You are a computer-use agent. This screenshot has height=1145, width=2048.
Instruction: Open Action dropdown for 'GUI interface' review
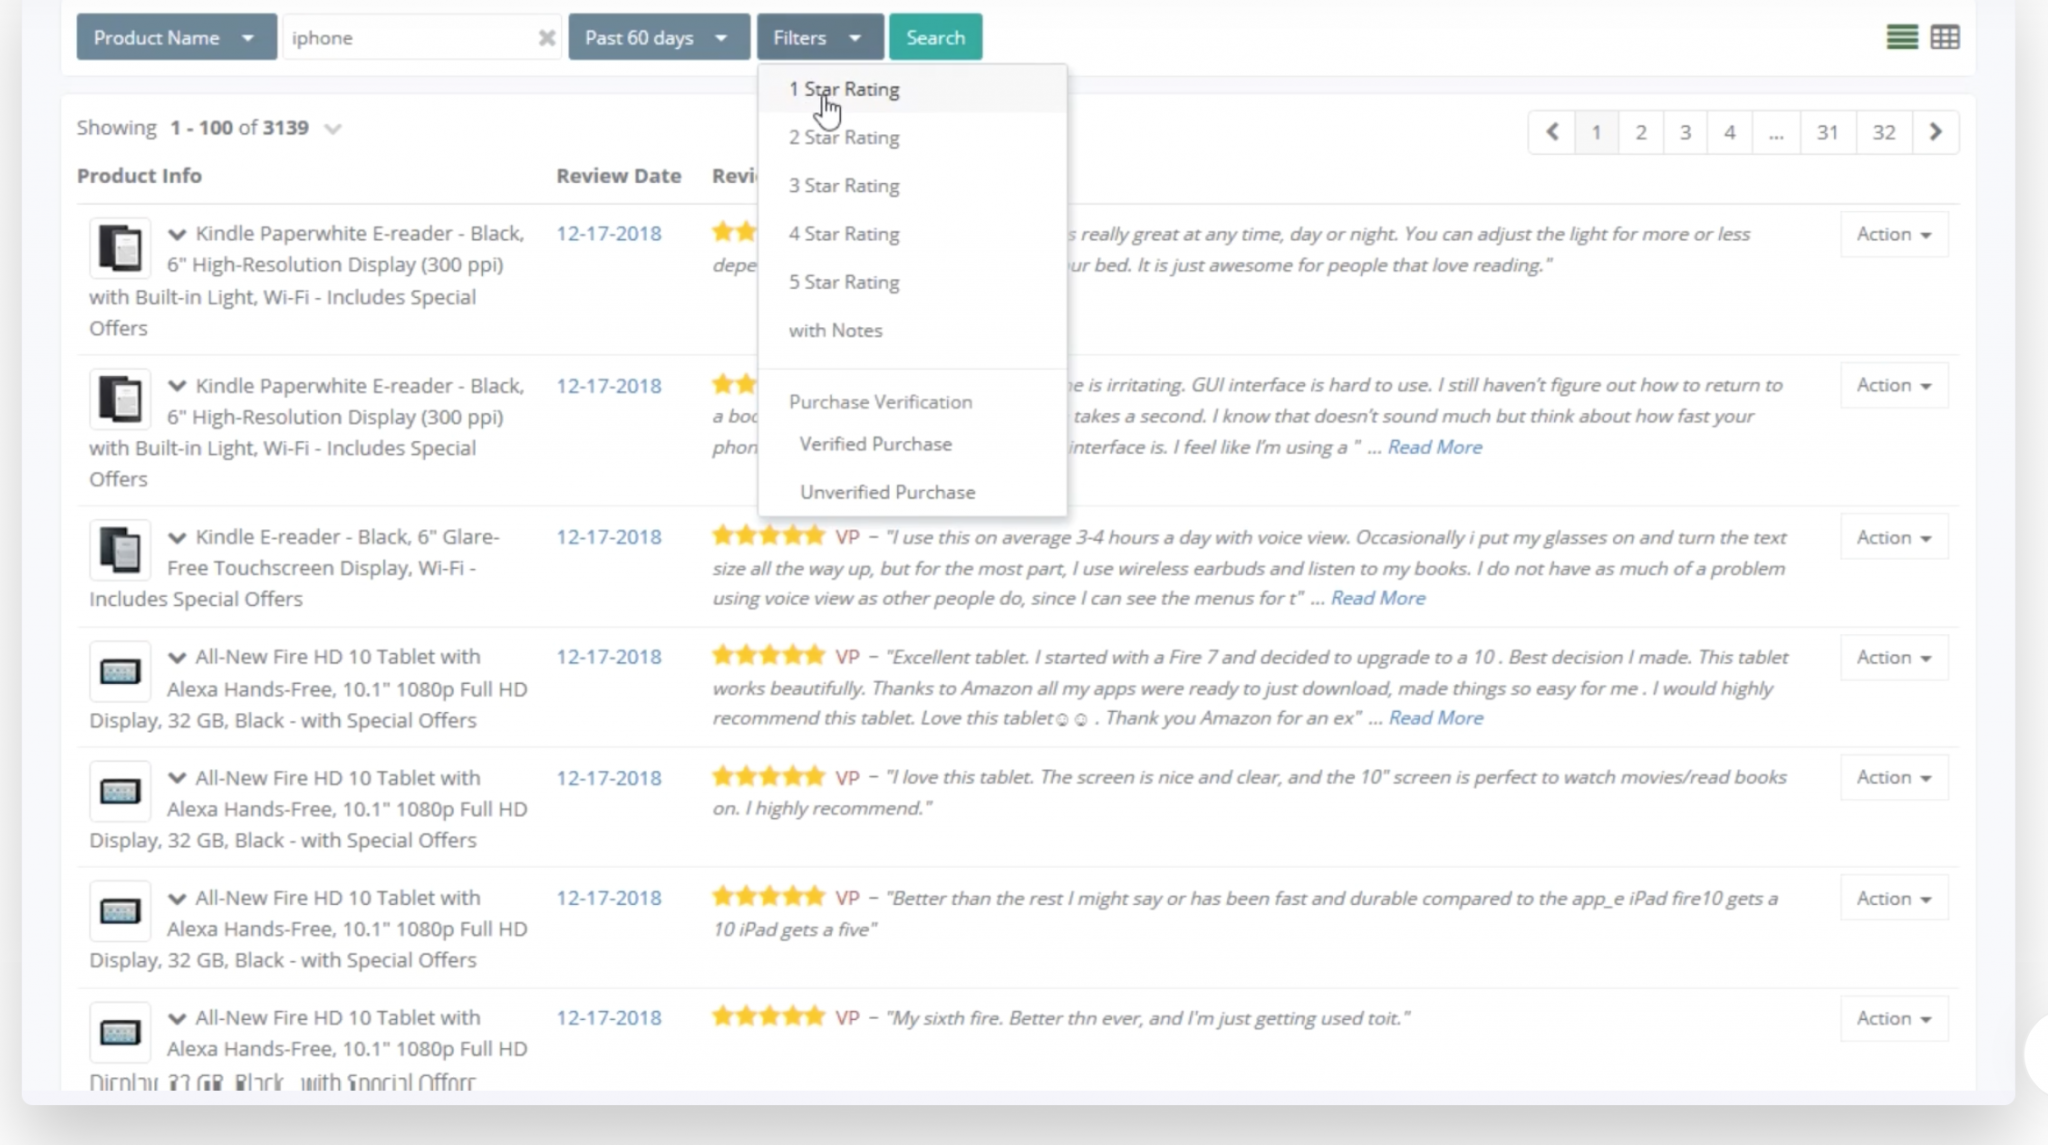pos(1893,385)
